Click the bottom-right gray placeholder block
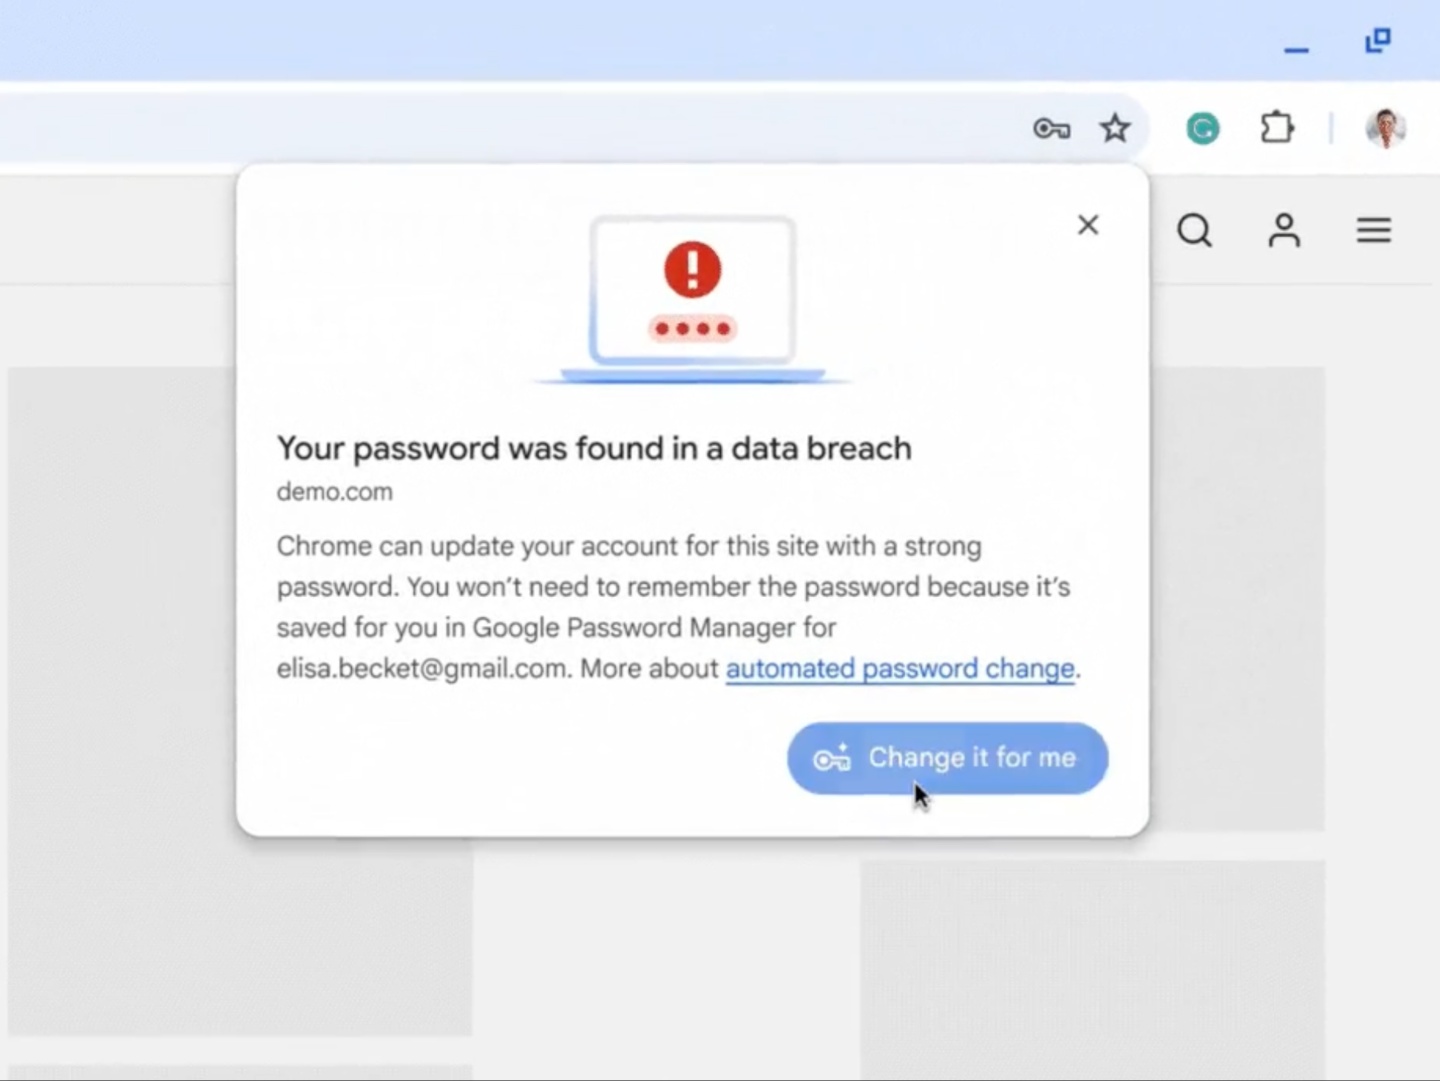Viewport: 1440px width, 1081px height. tap(1092, 960)
